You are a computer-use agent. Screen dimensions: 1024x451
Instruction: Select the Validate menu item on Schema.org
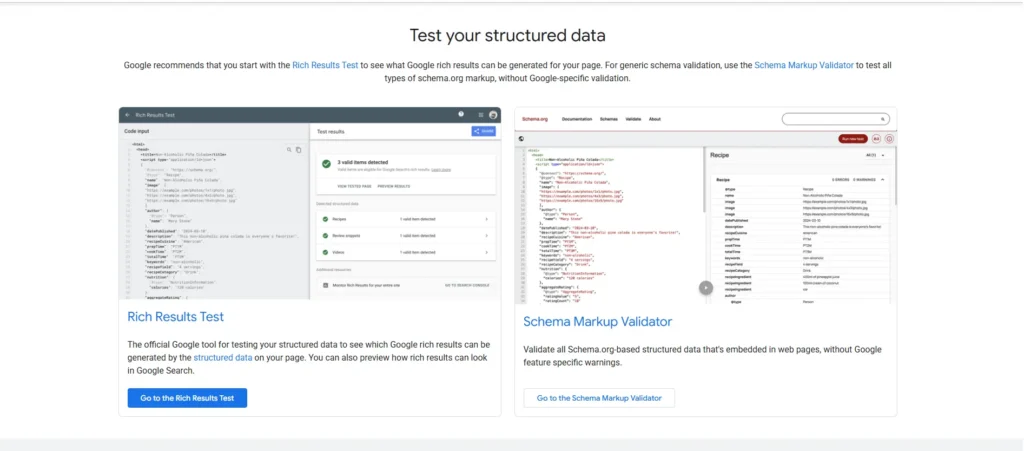pos(632,119)
